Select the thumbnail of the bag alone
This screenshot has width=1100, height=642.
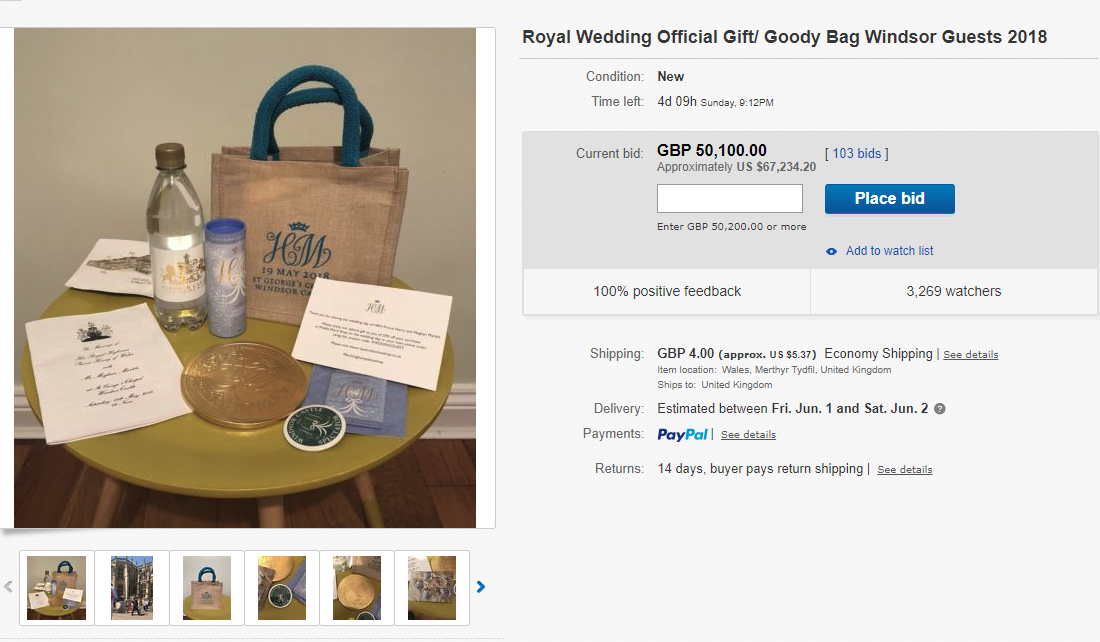207,588
